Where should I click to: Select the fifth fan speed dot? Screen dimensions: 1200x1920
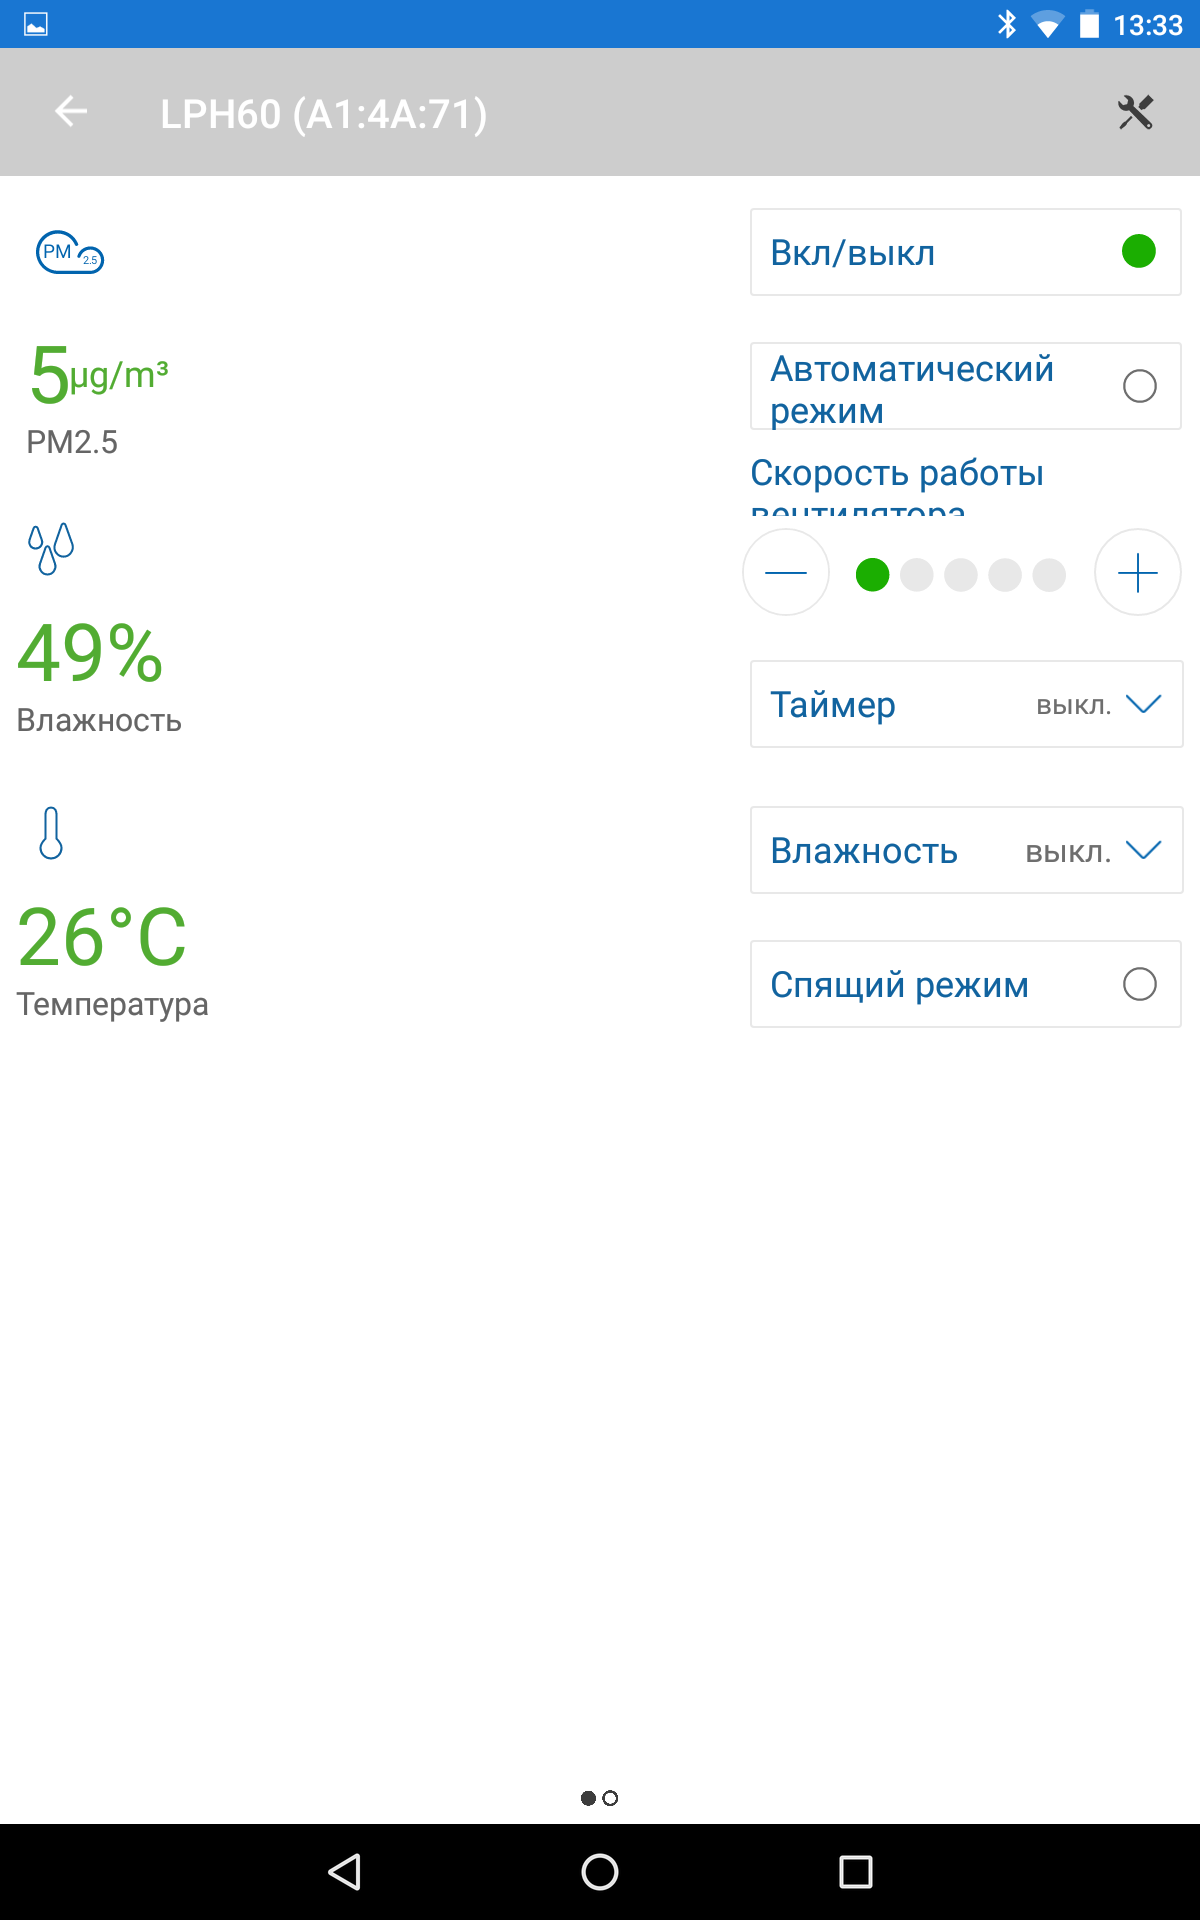(1049, 575)
